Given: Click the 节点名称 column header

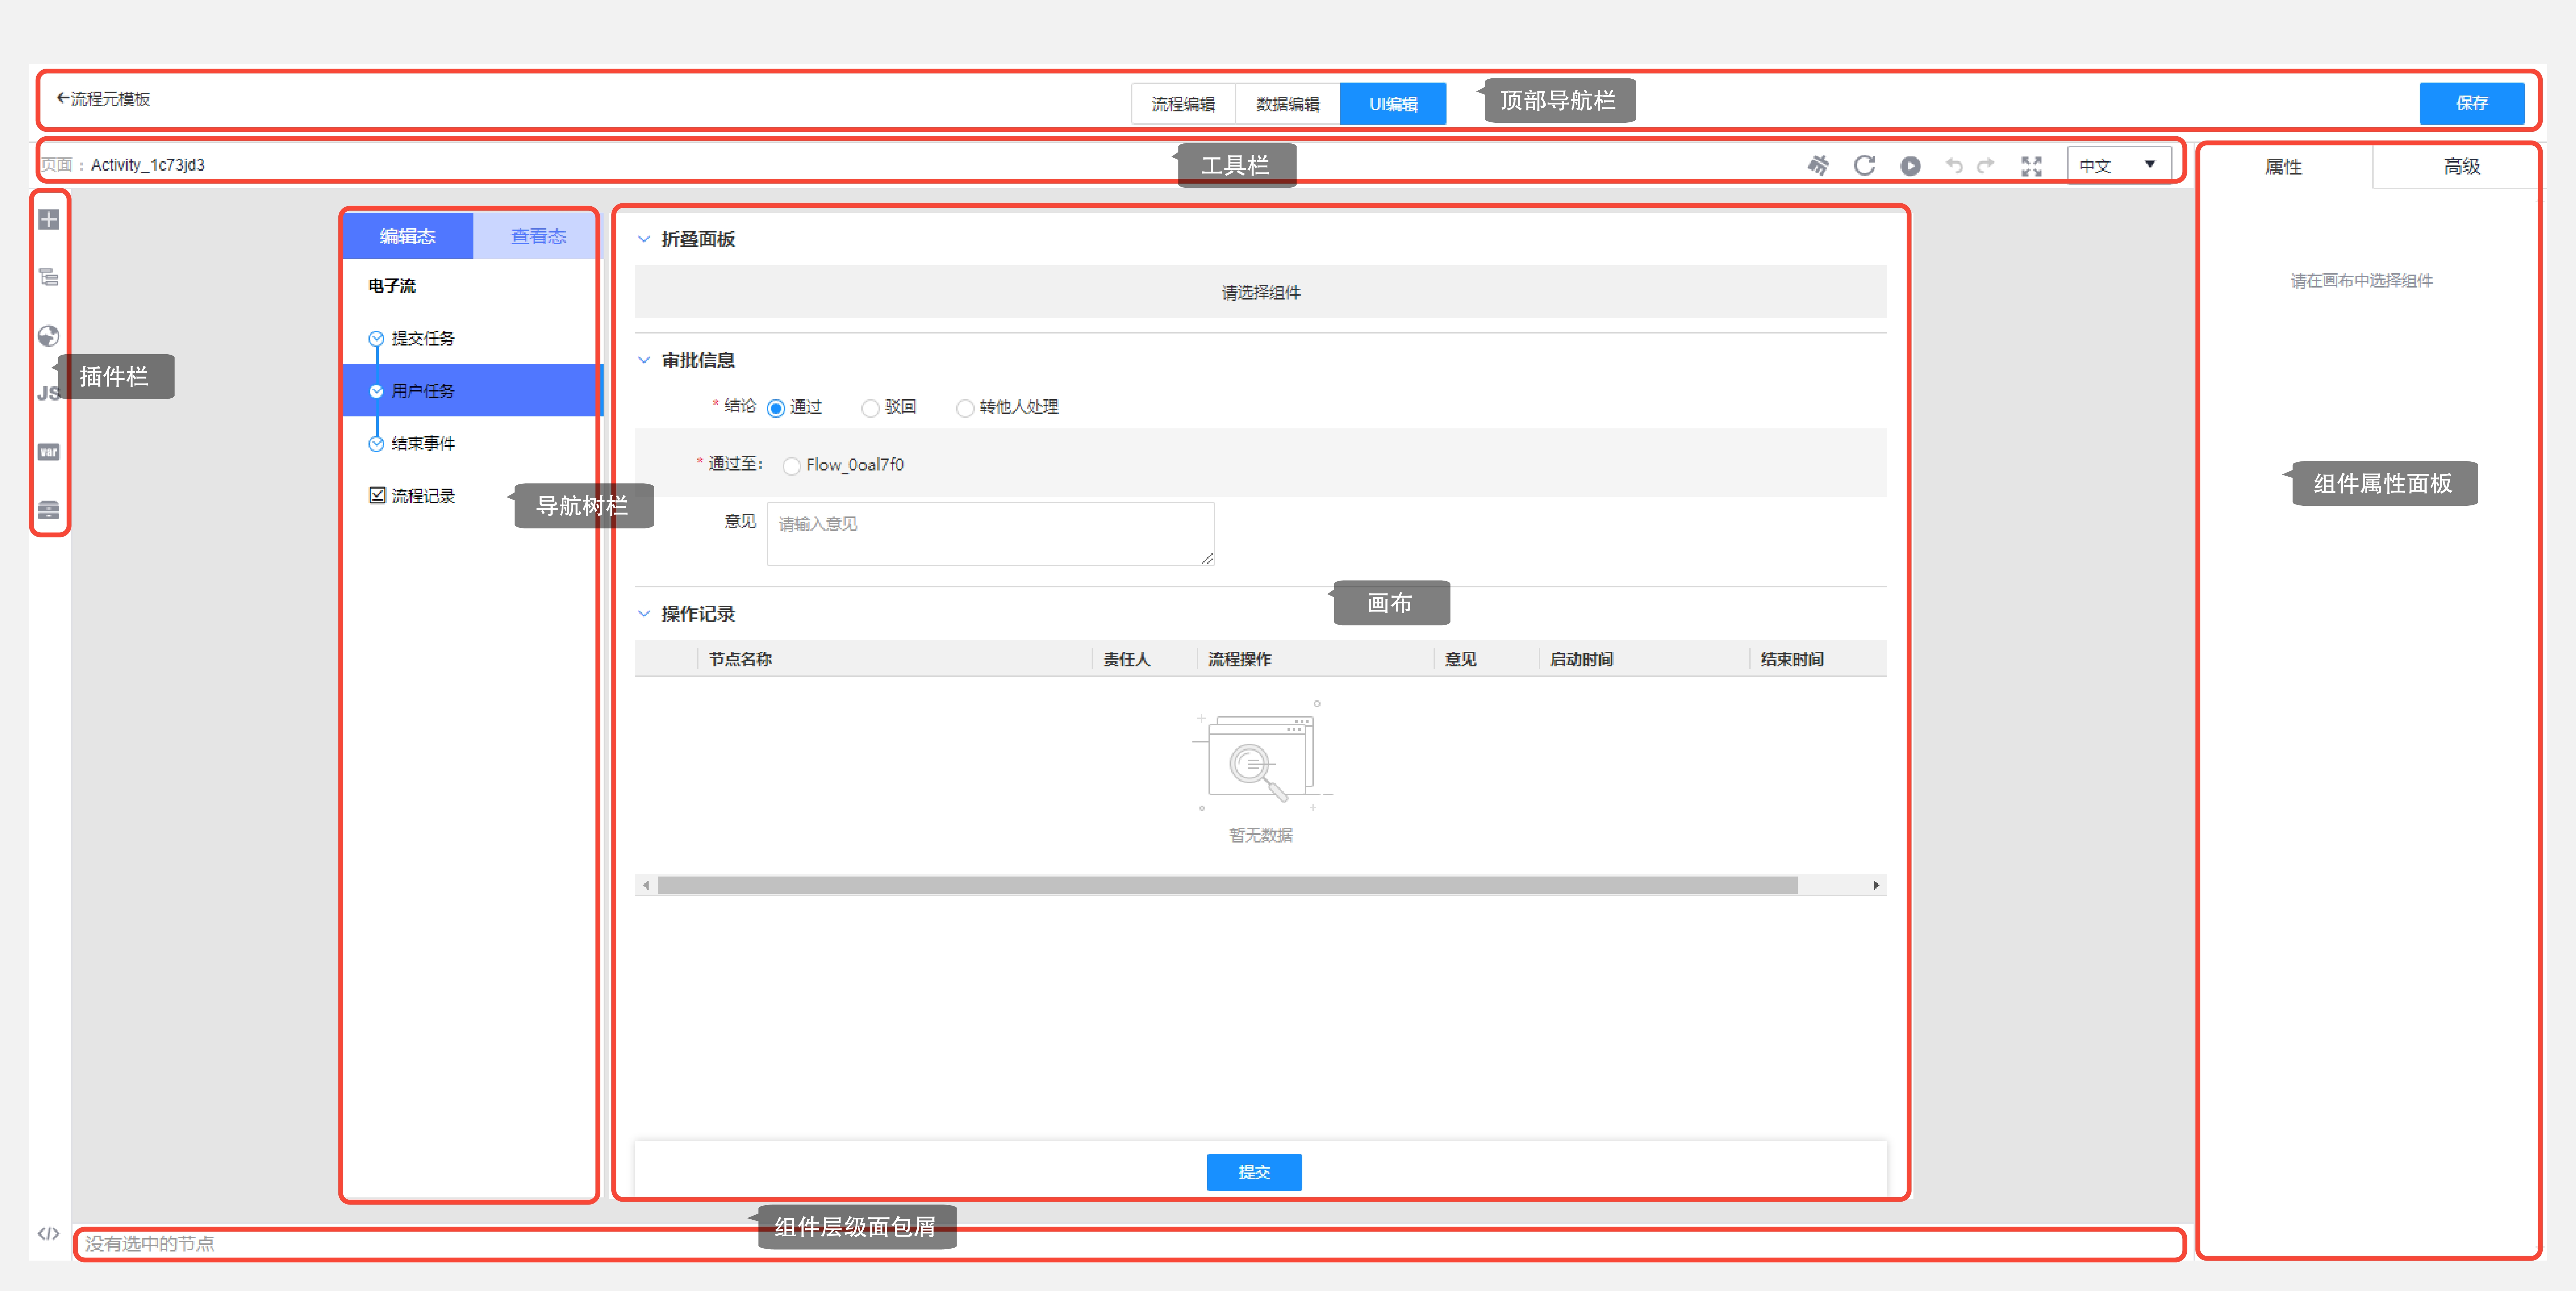Looking at the screenshot, I should pyautogui.click(x=740, y=659).
